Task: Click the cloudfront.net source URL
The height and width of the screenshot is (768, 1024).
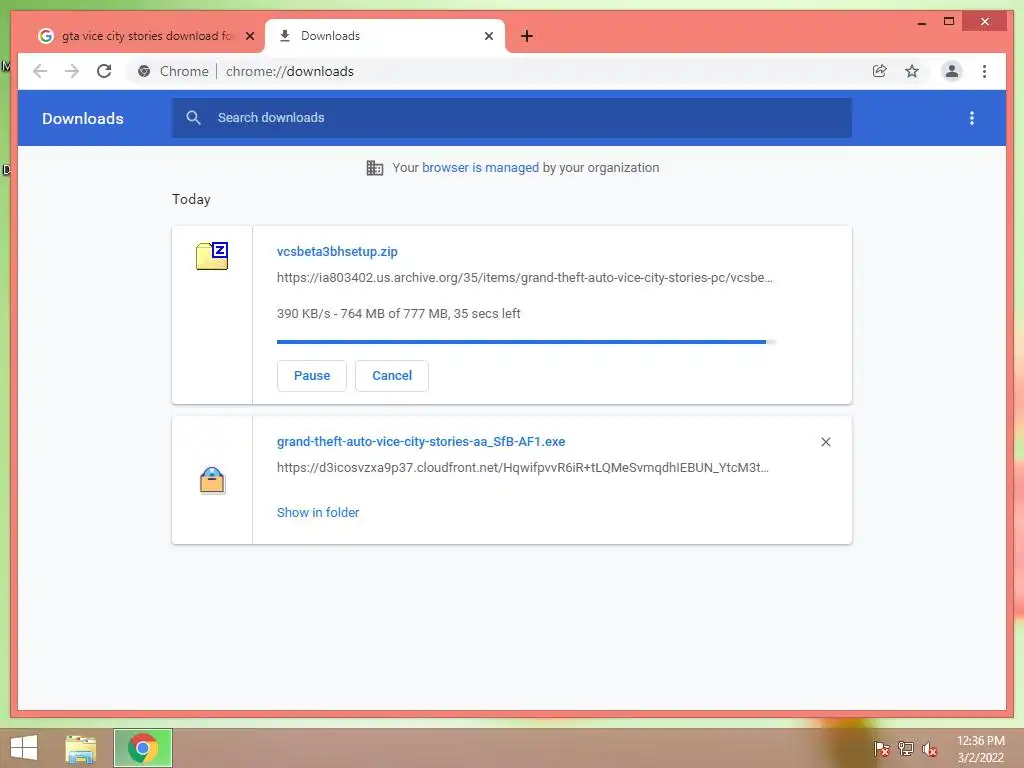Action: point(522,468)
